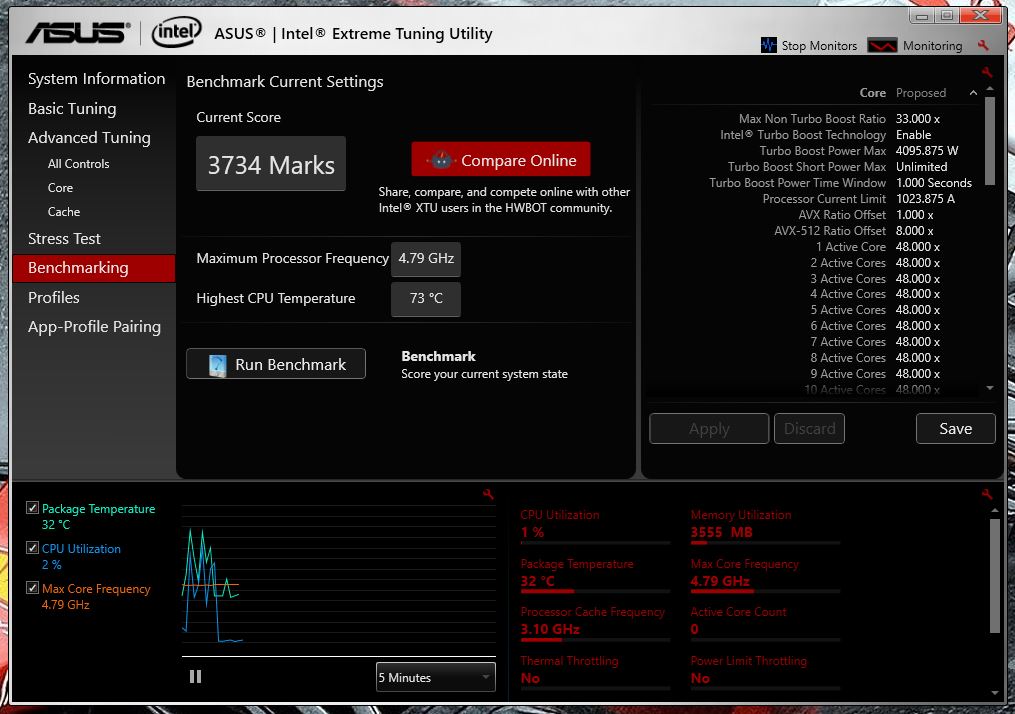Click the Run Benchmark button icon

(218, 365)
